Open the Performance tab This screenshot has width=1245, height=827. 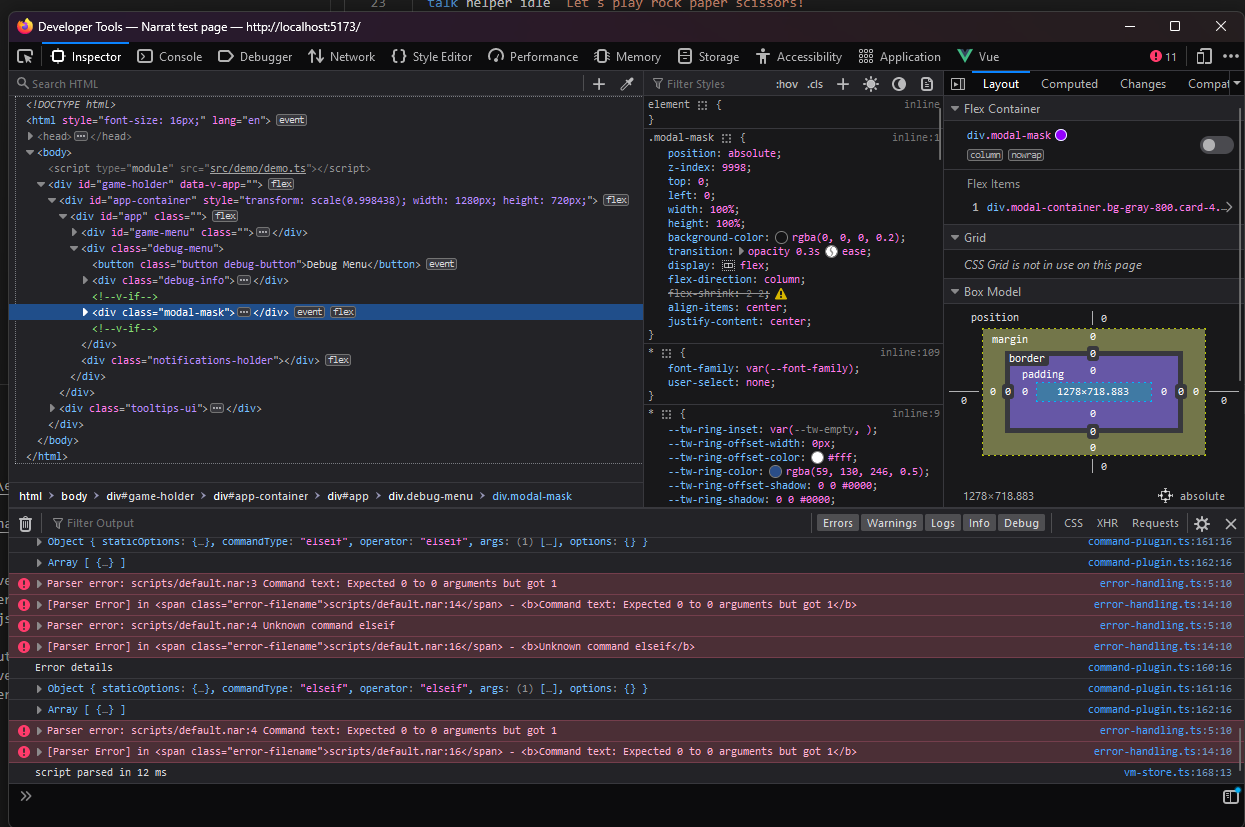pos(533,57)
